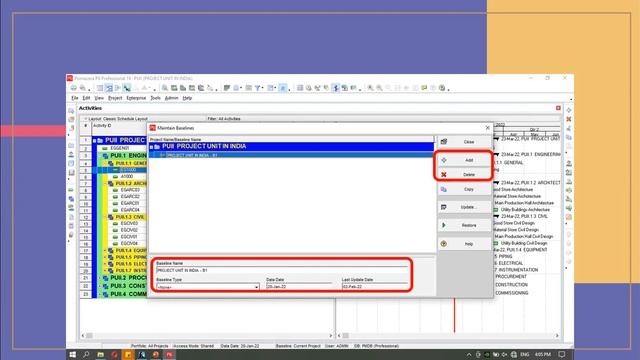Click the Copy baseline button

coord(464,189)
